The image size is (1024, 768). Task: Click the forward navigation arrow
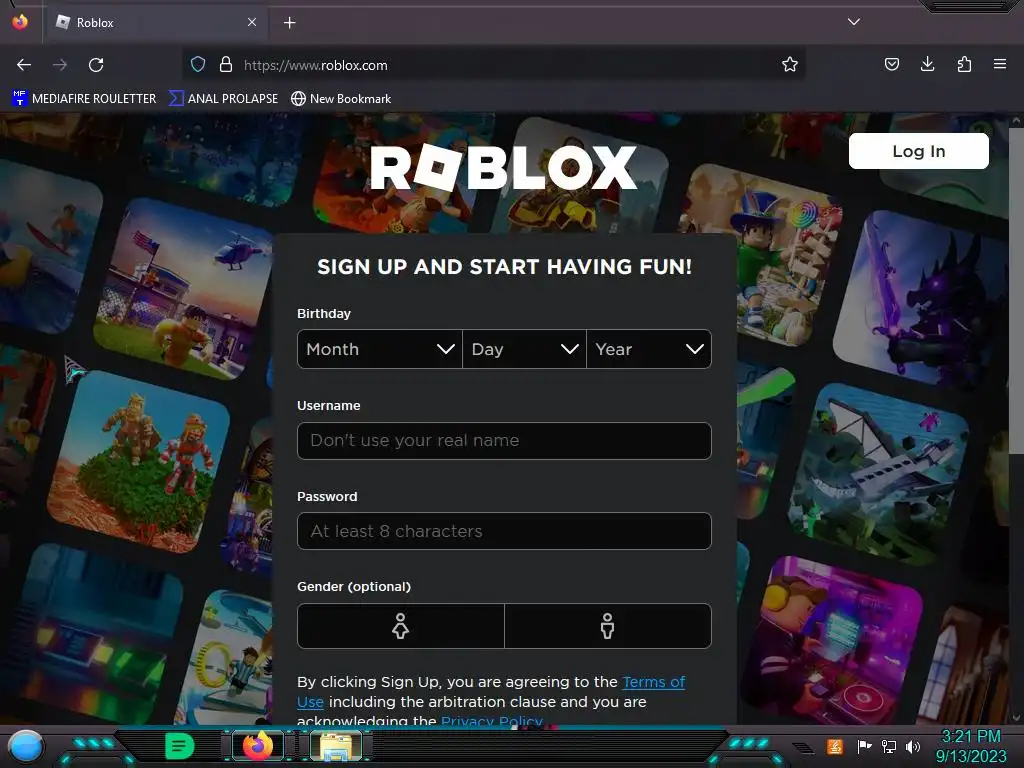pyautogui.click(x=60, y=65)
